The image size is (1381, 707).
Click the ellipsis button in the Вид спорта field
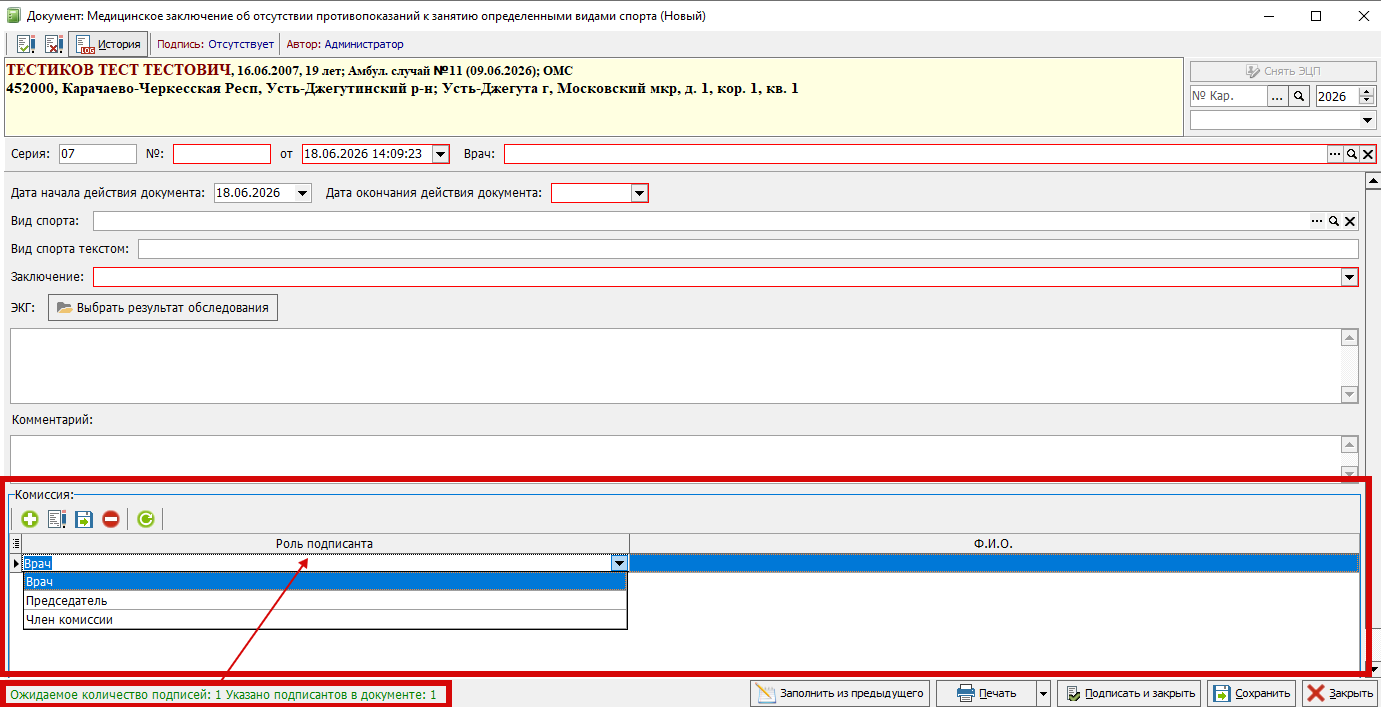click(x=1317, y=221)
